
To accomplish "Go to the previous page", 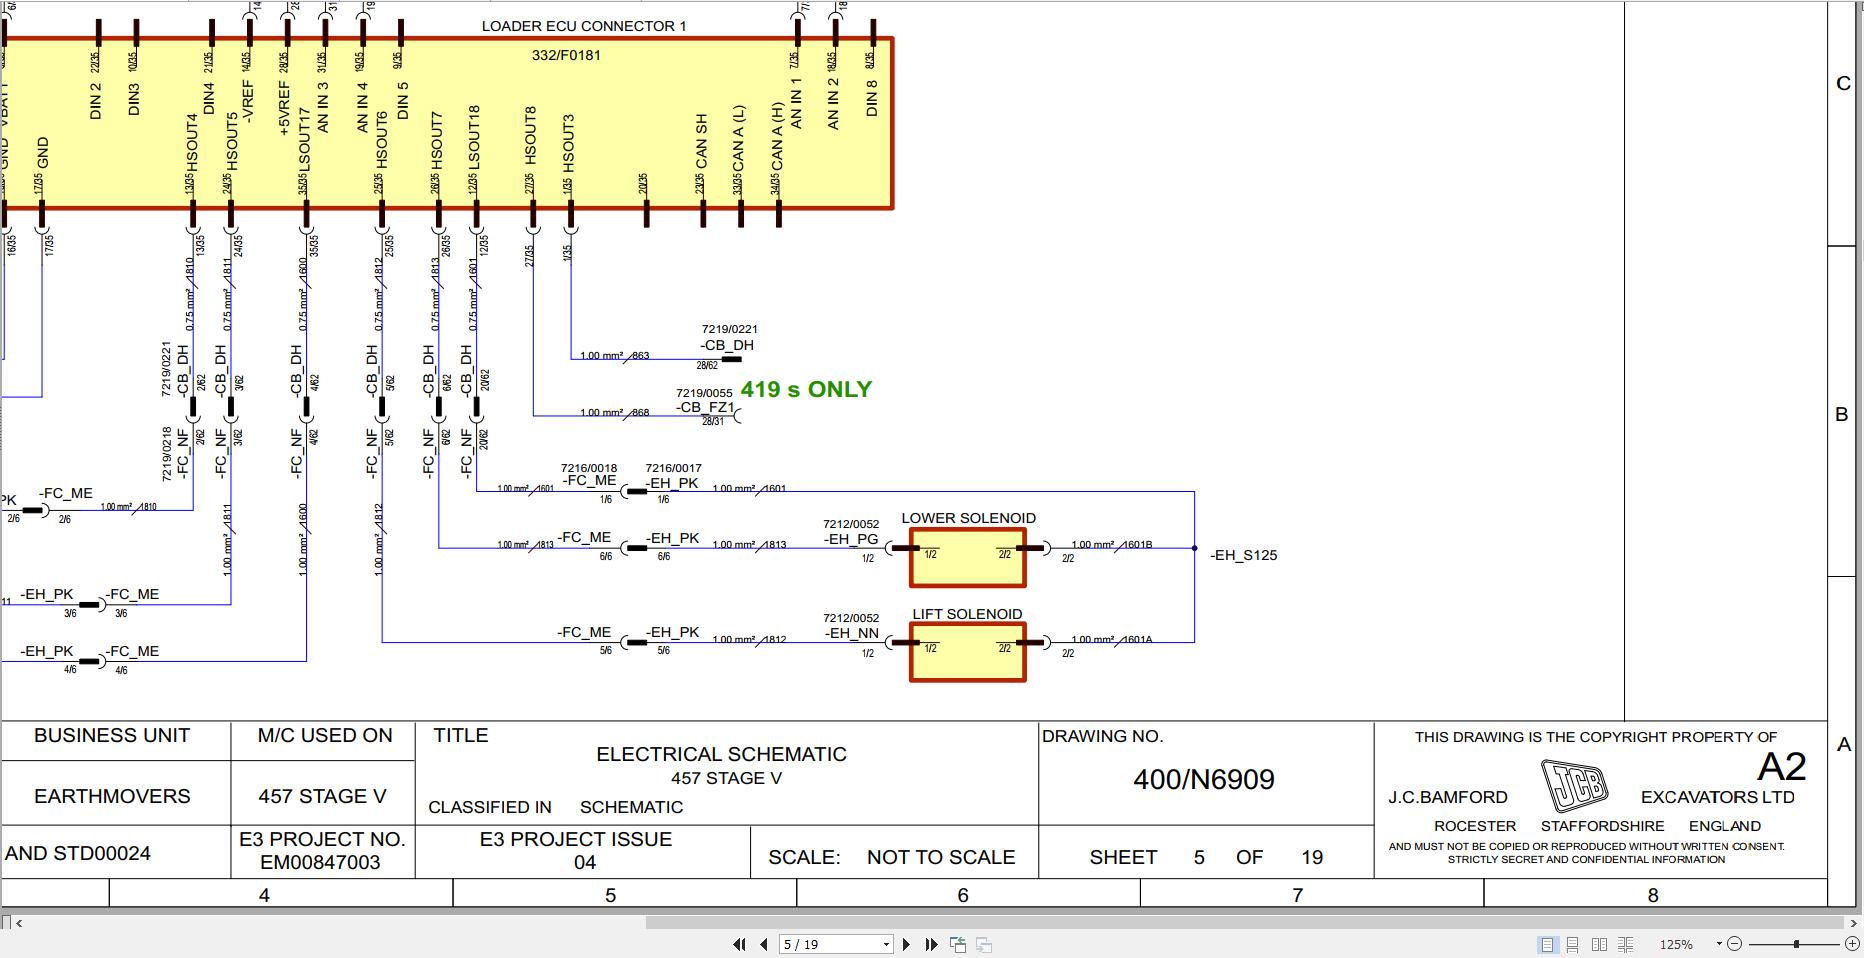I will tap(764, 944).
